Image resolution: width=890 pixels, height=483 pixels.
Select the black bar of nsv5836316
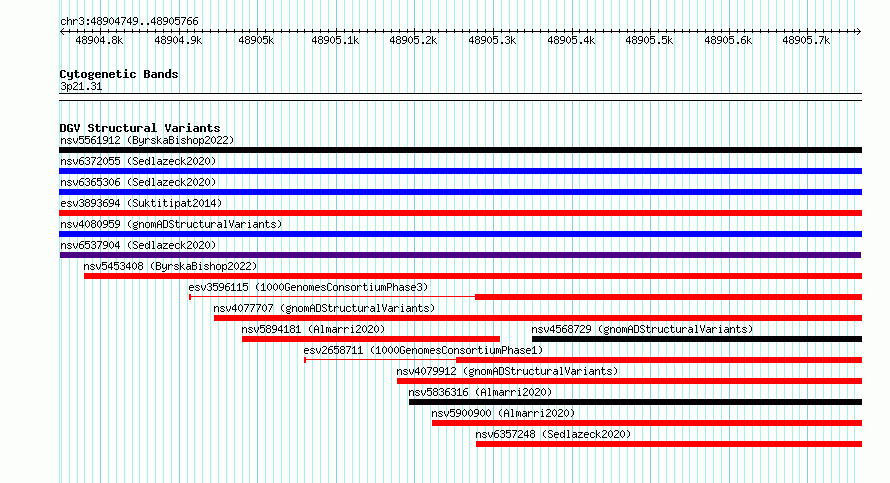tap(635, 402)
